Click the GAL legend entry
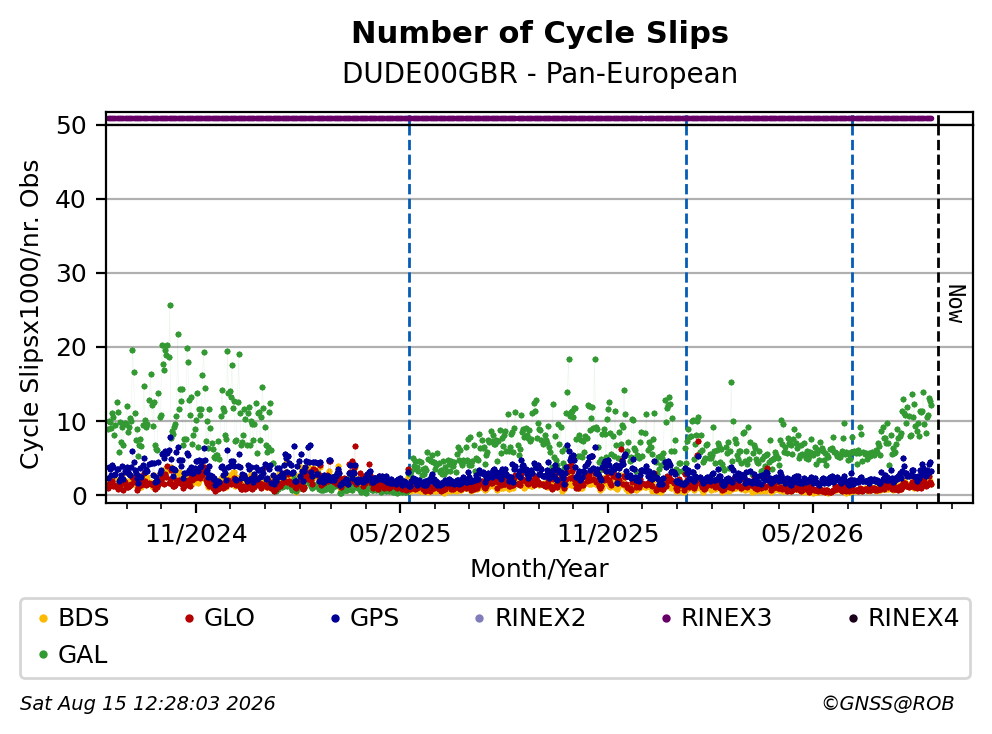Image resolution: width=992 pixels, height=734 pixels. click(73, 654)
